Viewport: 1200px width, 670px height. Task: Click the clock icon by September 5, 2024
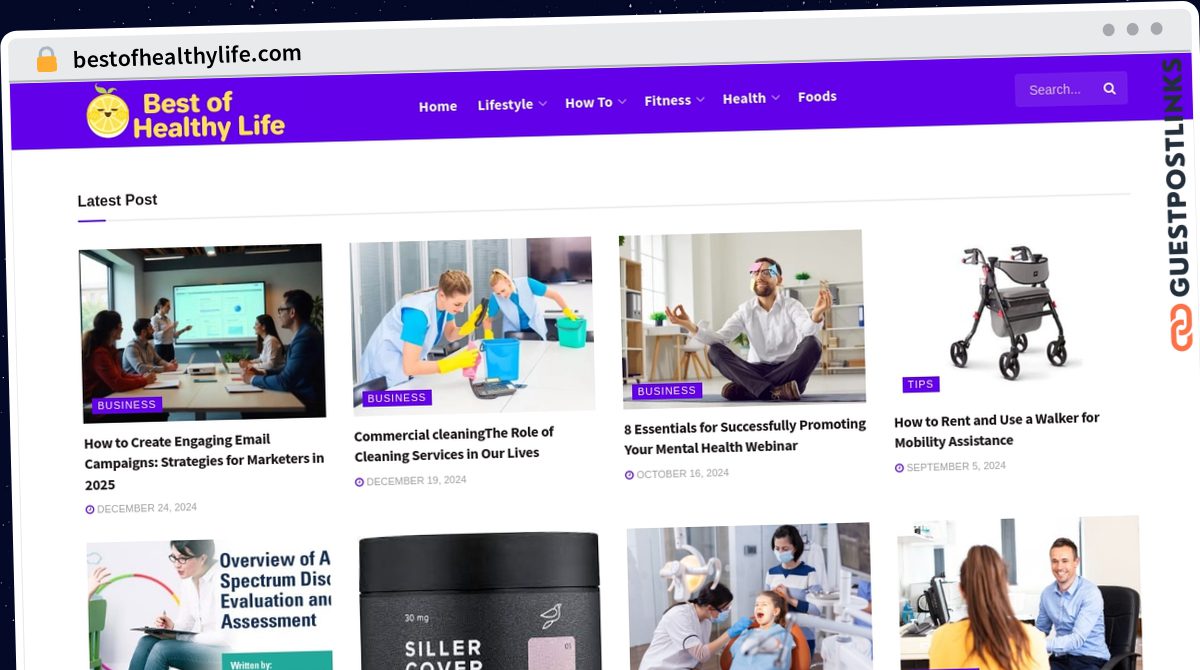click(899, 468)
